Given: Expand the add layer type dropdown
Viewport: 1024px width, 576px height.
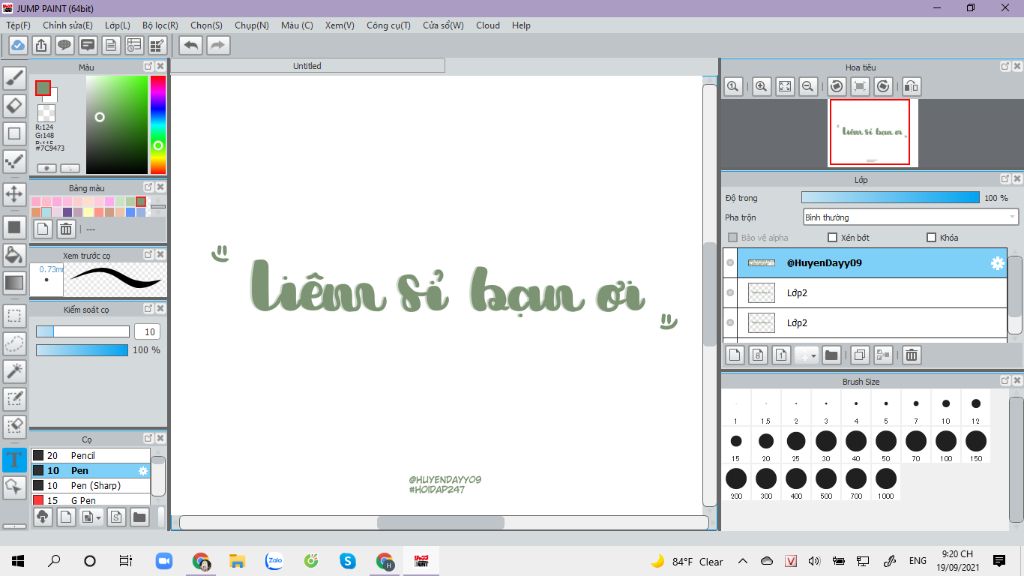Looking at the screenshot, I should [x=807, y=355].
